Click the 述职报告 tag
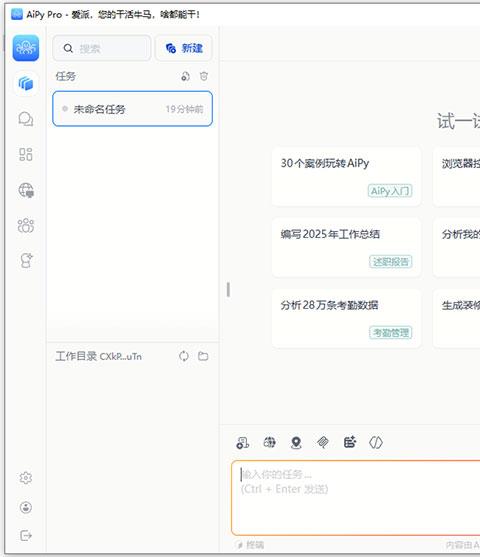 [x=390, y=262]
